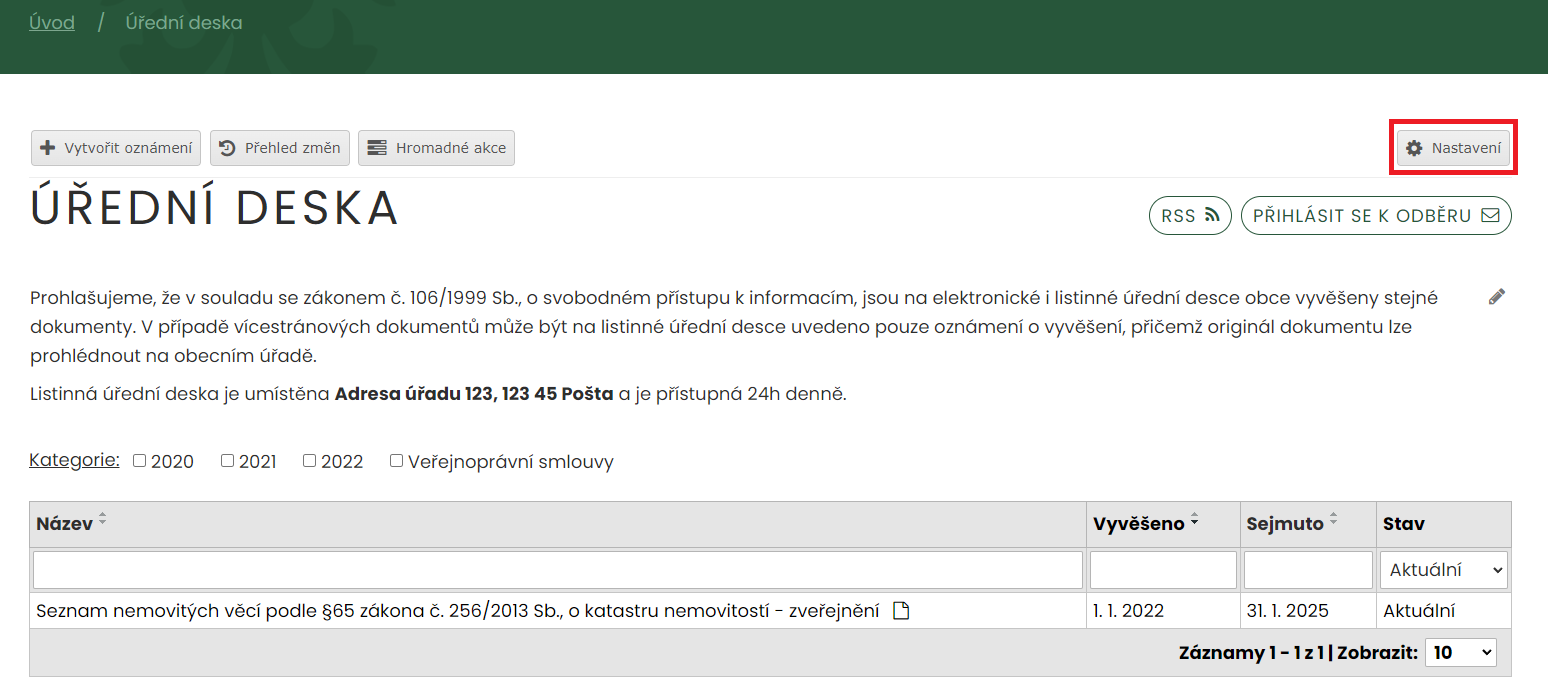
Task: Open Hromadné akce bulk actions
Action: (436, 148)
